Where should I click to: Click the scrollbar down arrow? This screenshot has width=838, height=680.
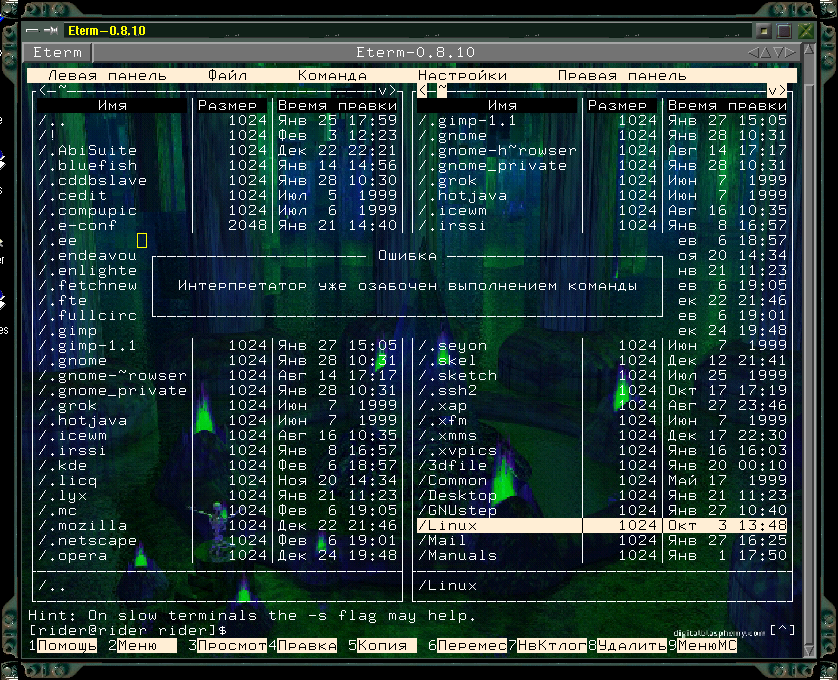pos(809,650)
